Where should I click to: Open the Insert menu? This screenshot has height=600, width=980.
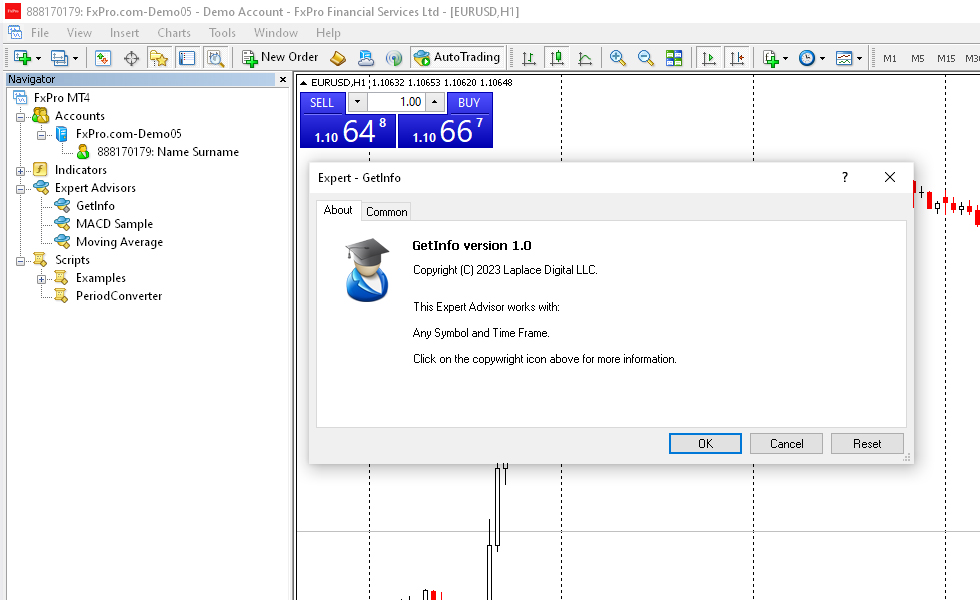point(124,33)
